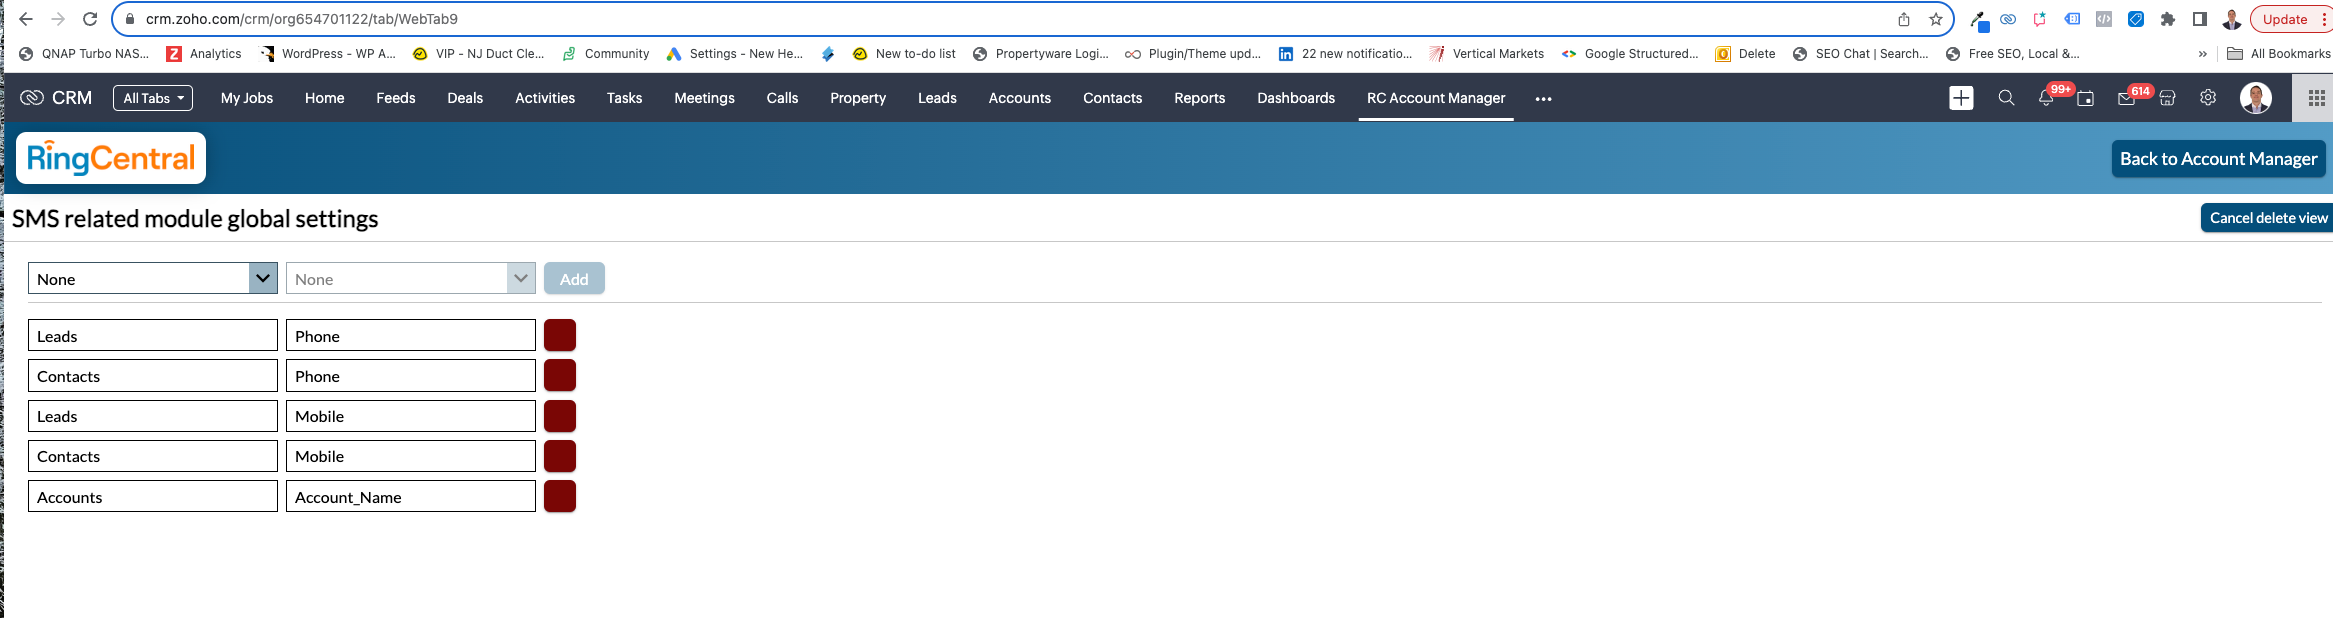
Task: Open the Google Structured bookmark
Action: 1630,54
